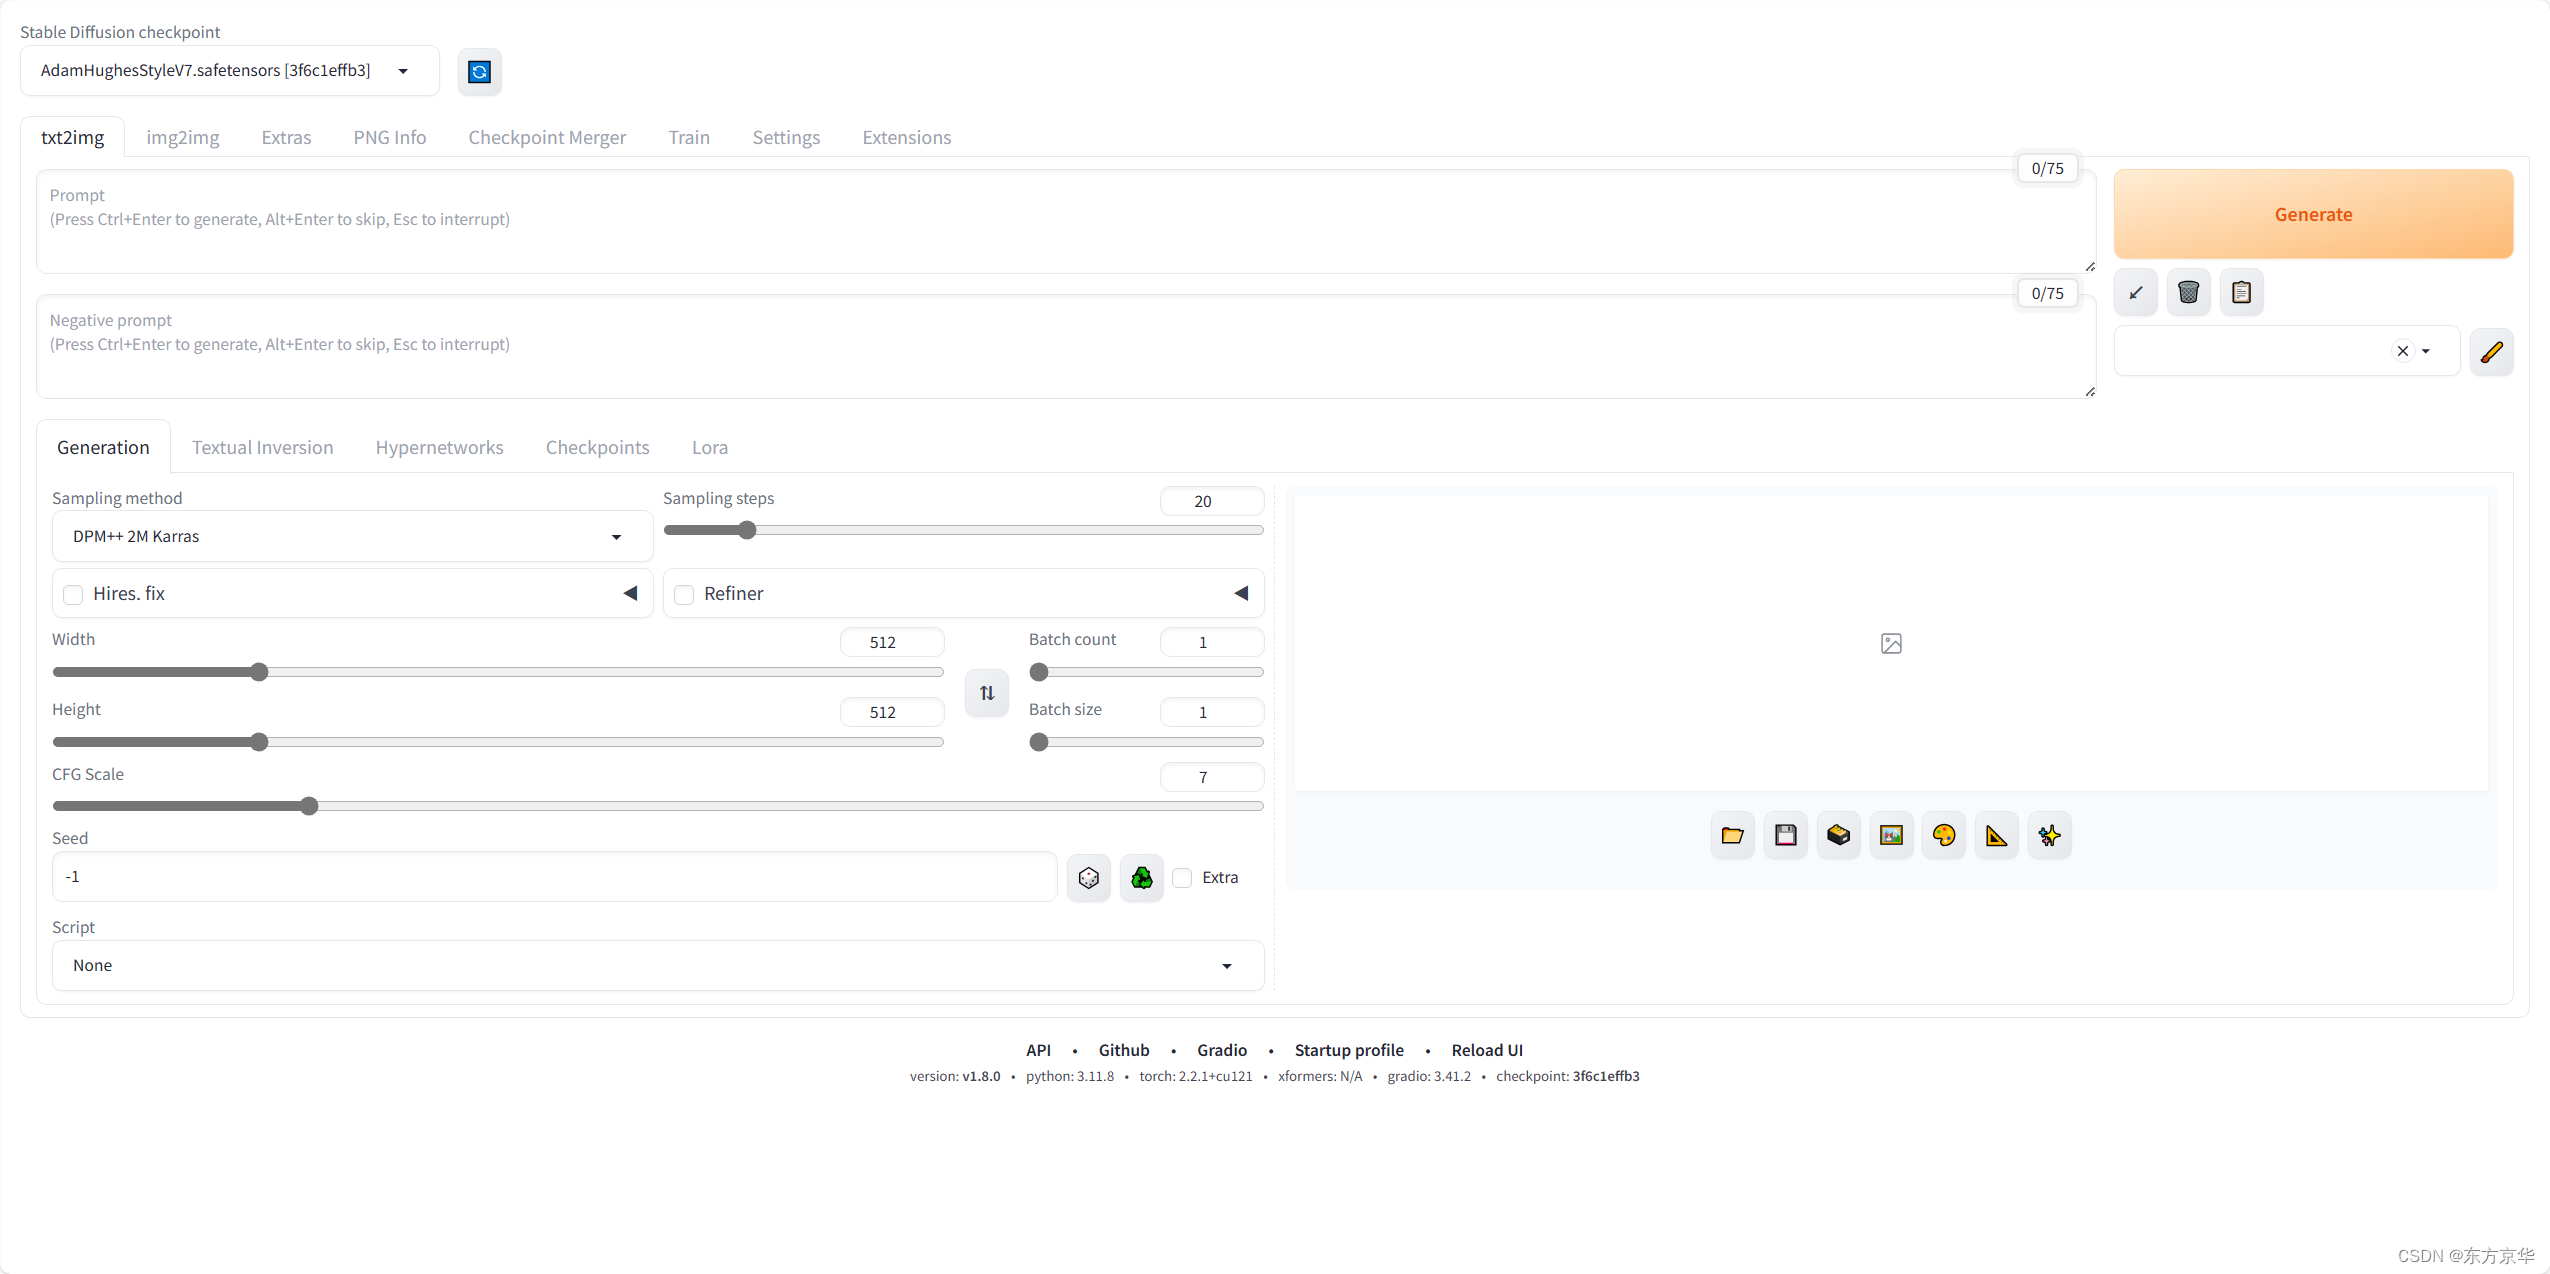Click the swap width and height arrows
Screen dimensions: 2550x1274
coord(986,692)
